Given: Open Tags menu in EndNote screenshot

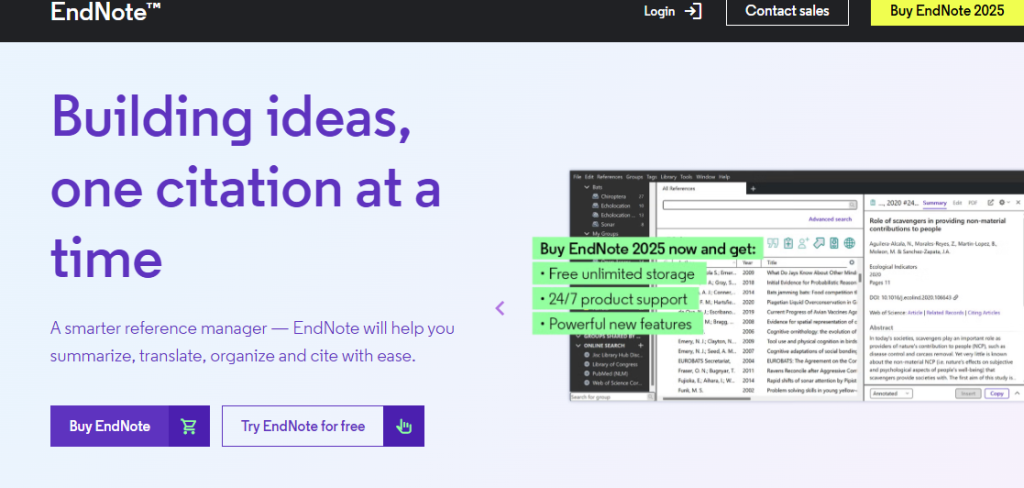Looking at the screenshot, I should pos(652,177).
